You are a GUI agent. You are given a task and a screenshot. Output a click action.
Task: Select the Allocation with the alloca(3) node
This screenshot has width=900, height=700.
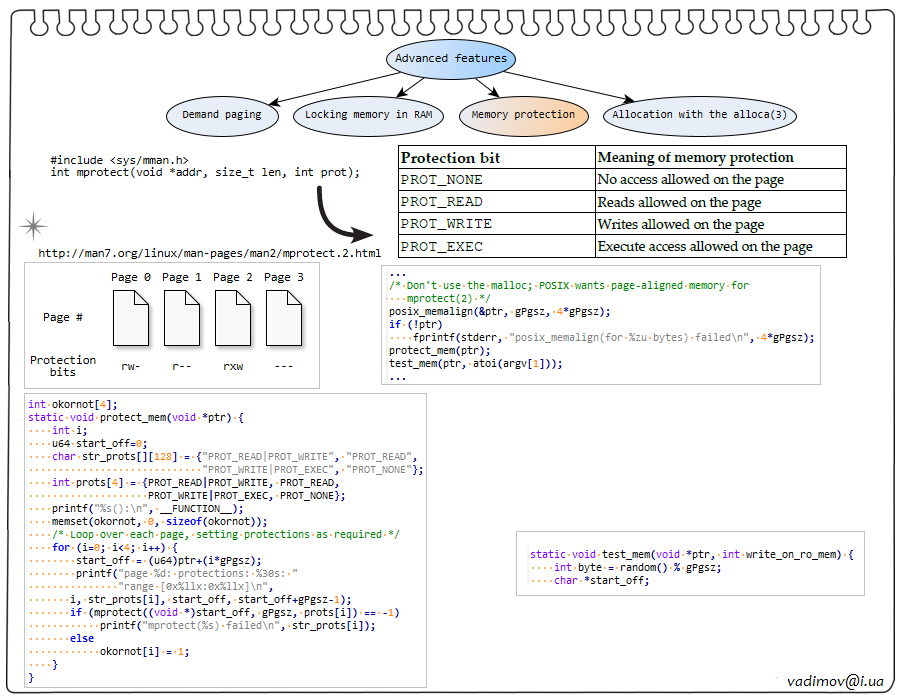coord(699,115)
